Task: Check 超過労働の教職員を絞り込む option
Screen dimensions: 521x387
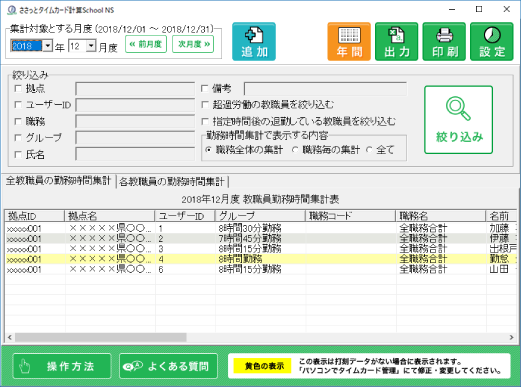Action: [x=205, y=105]
